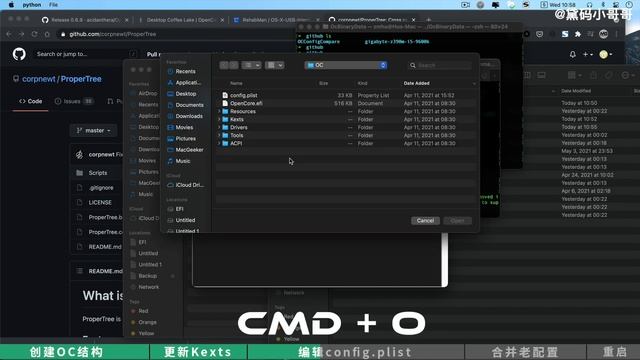This screenshot has width=640, height=360.
Task: Click the back arrow in the open dialog
Action: tap(224, 65)
